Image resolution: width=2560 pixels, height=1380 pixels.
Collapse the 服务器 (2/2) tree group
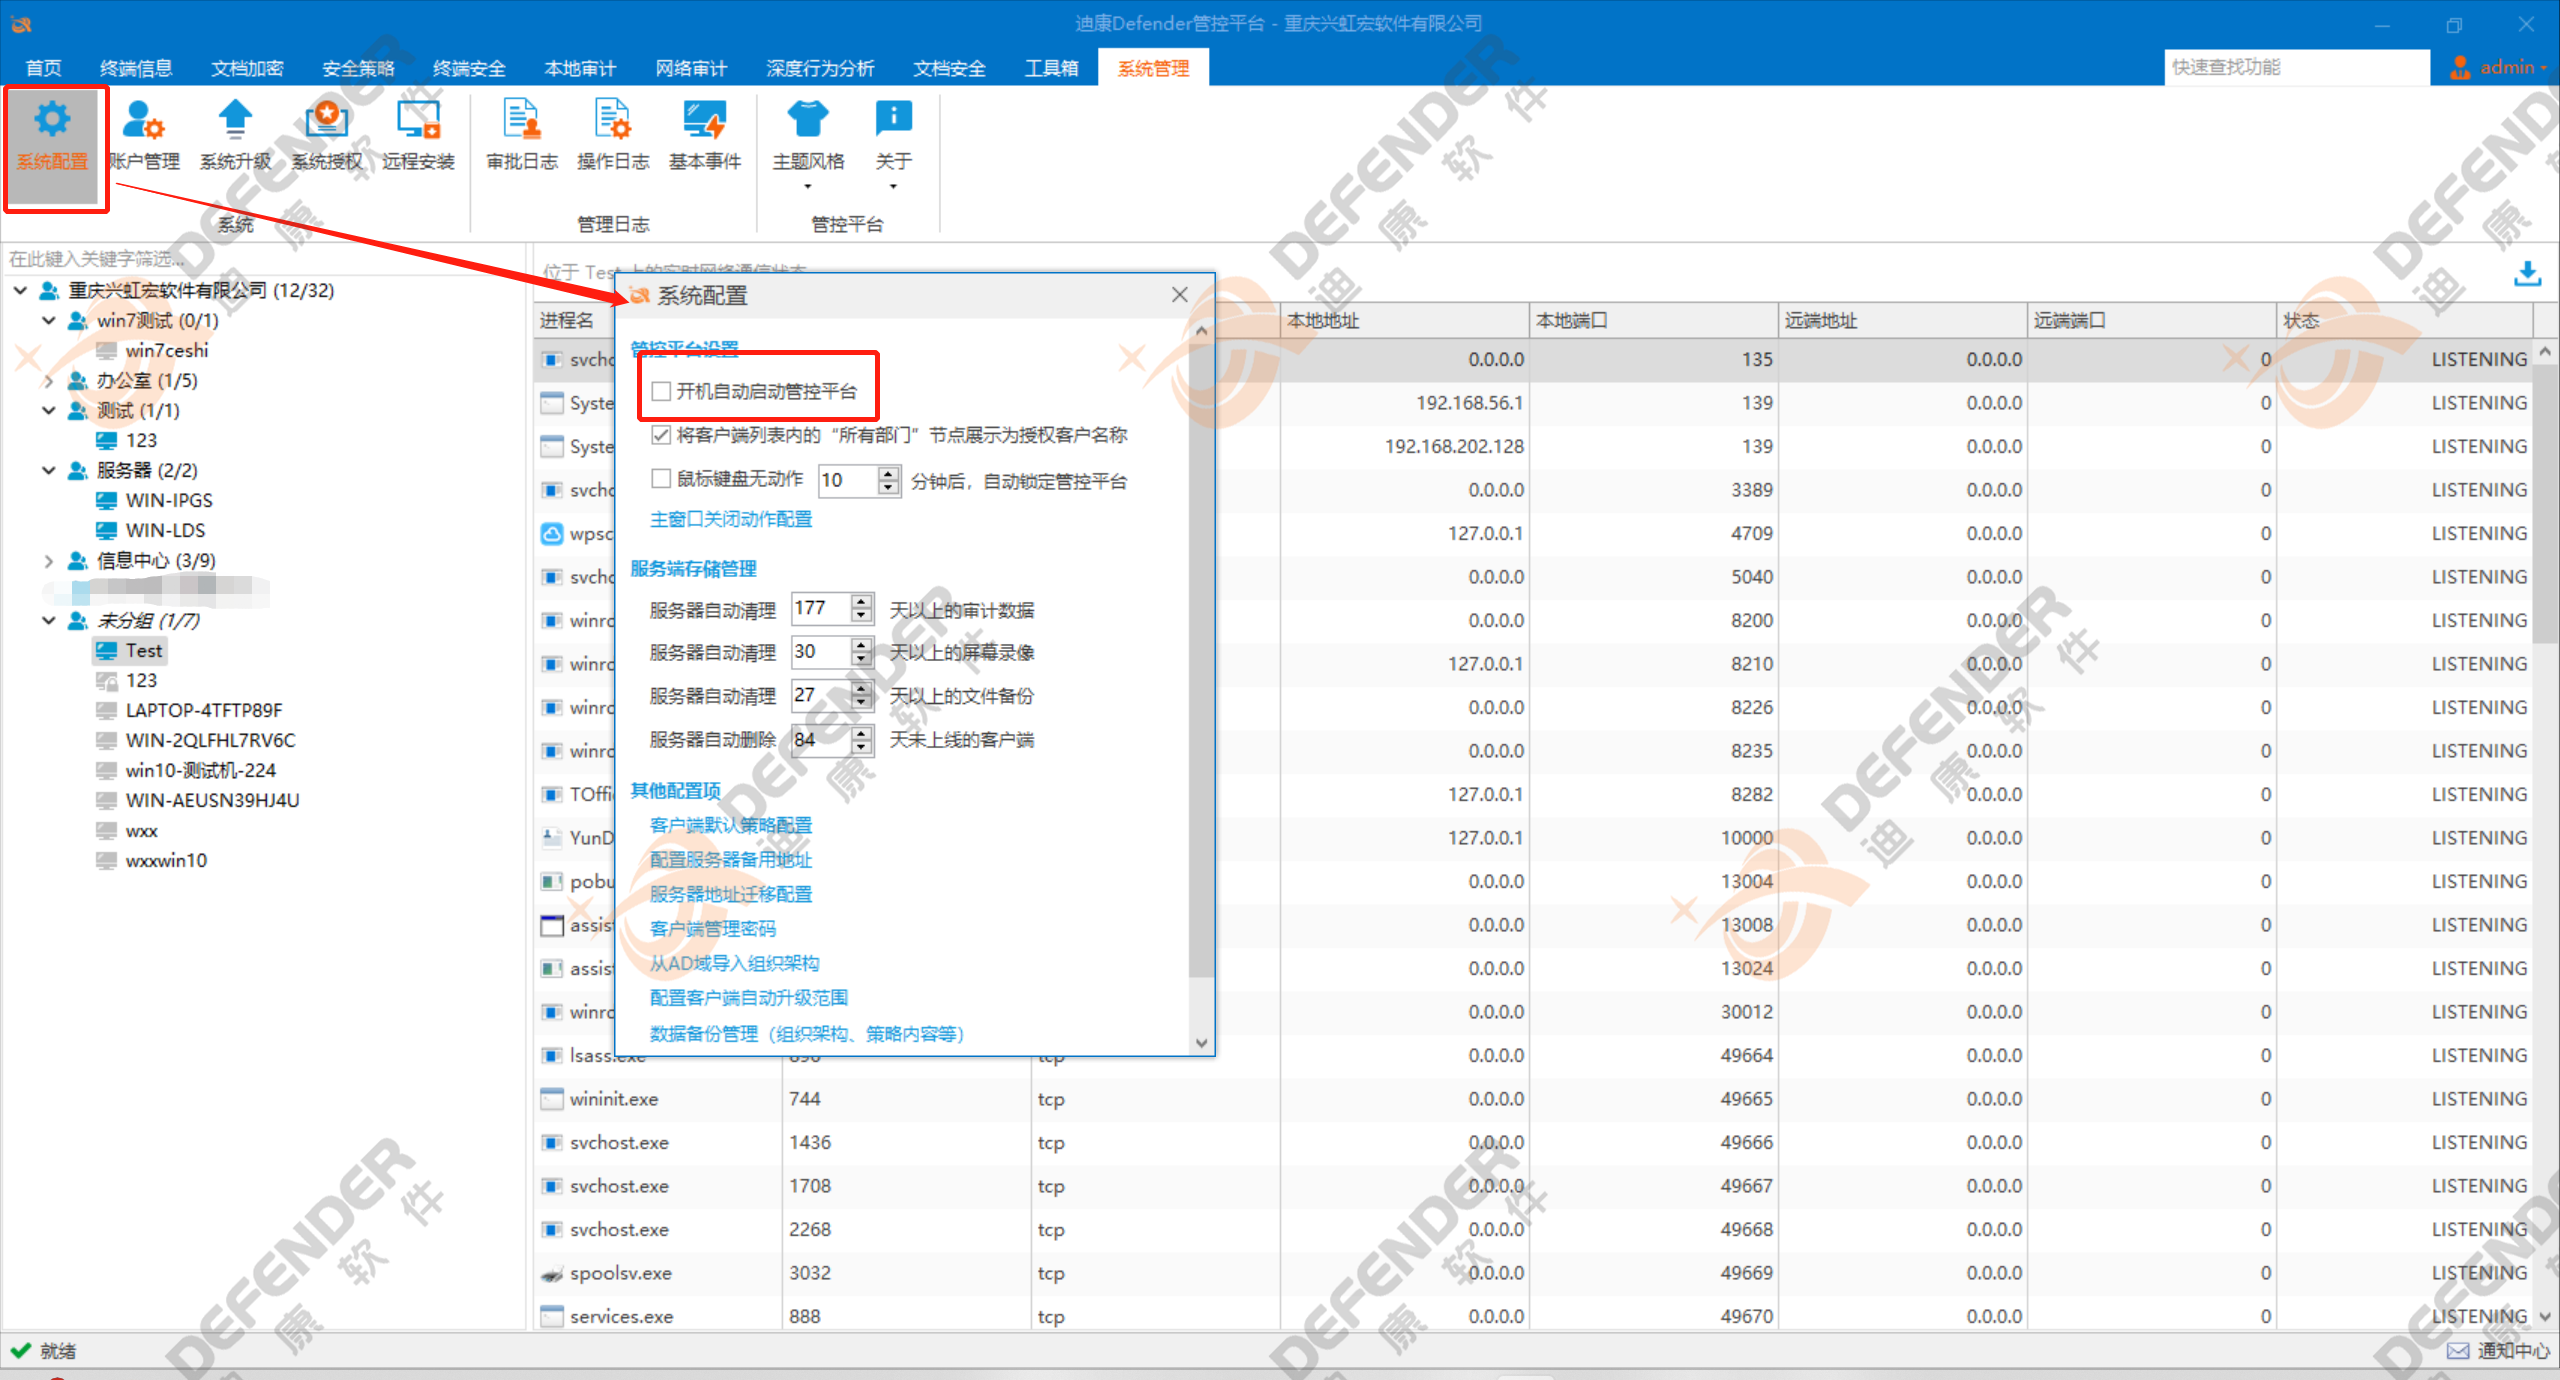tap(48, 470)
